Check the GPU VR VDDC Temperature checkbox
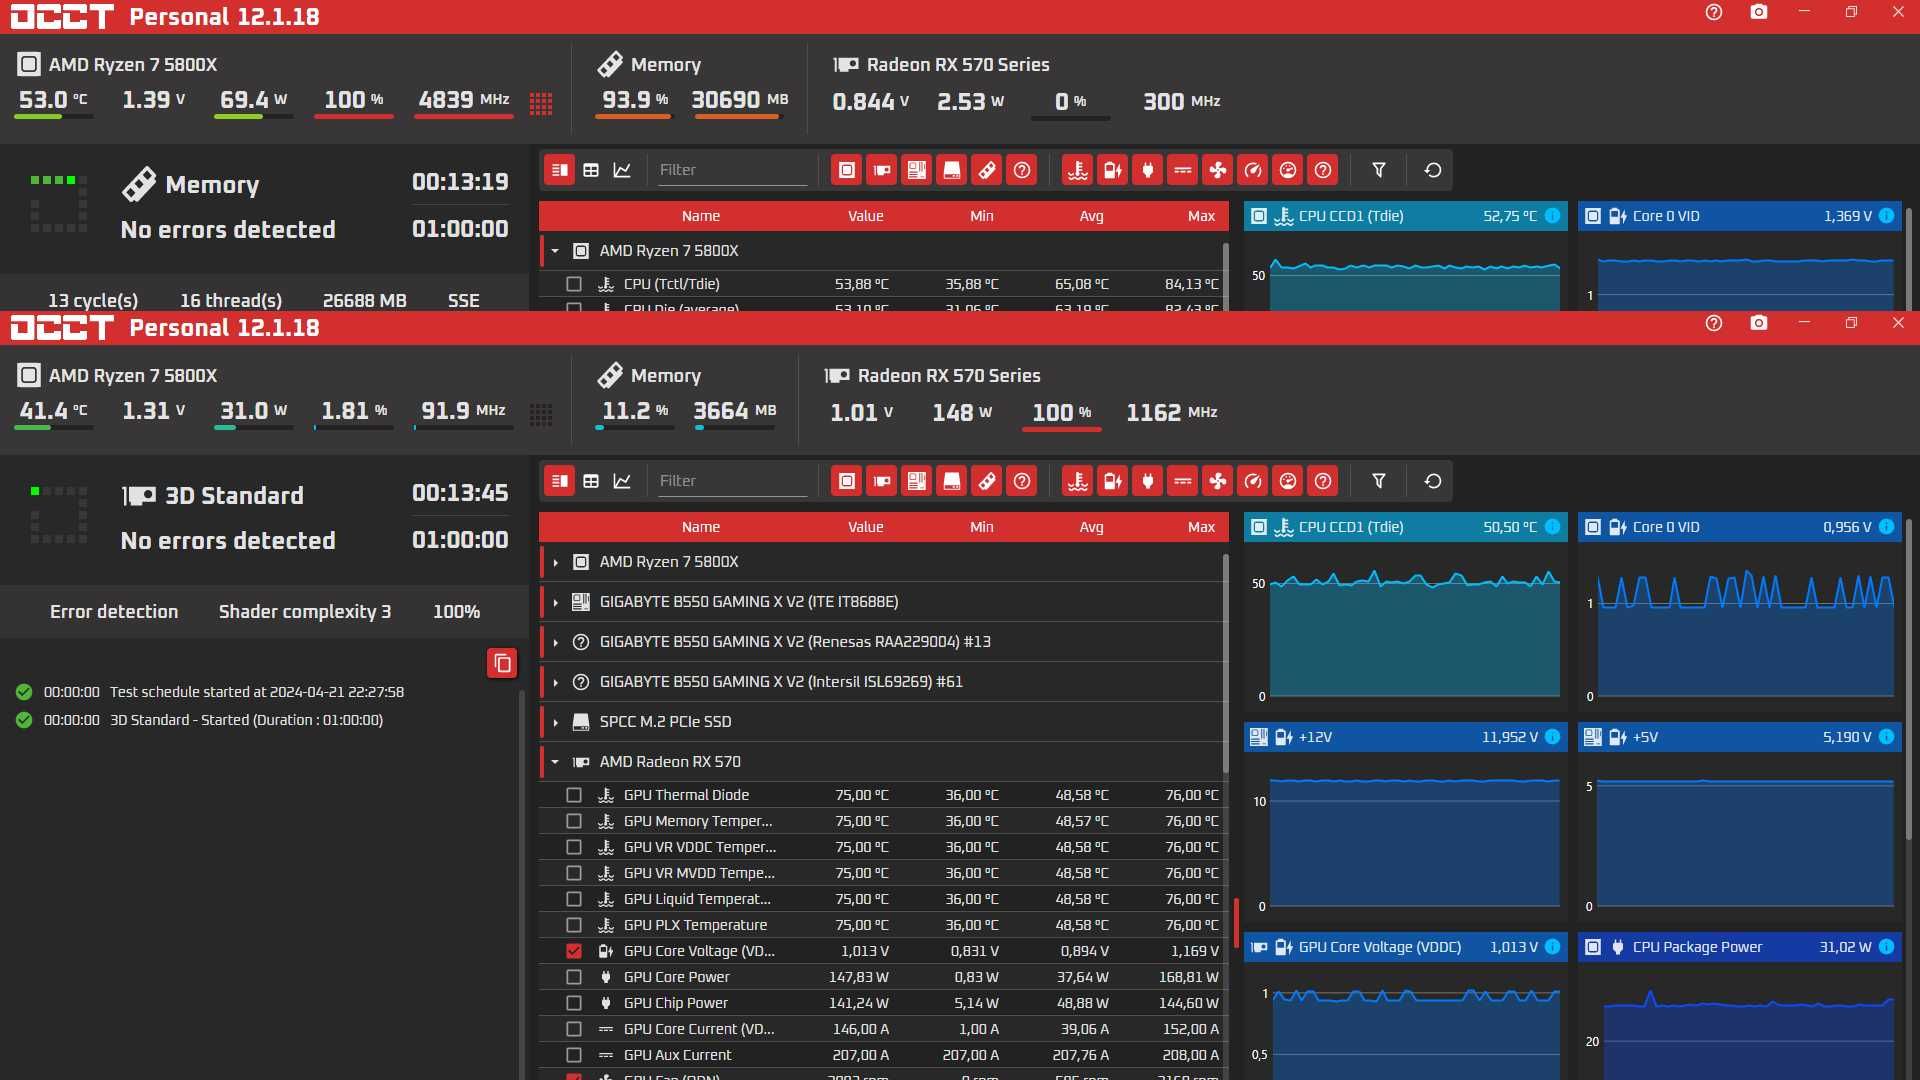This screenshot has height=1080, width=1920. pos(574,847)
